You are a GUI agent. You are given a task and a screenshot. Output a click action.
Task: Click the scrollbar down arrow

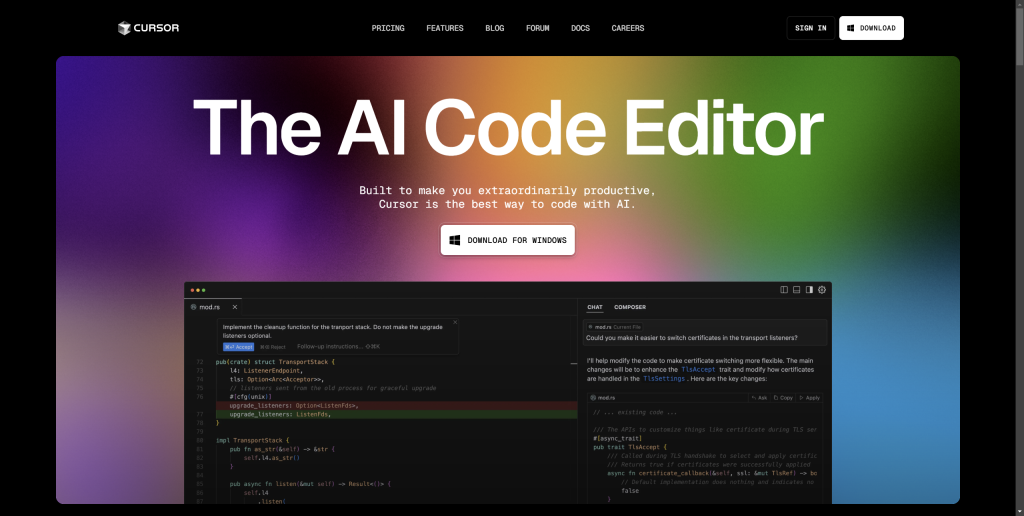[1019, 510]
